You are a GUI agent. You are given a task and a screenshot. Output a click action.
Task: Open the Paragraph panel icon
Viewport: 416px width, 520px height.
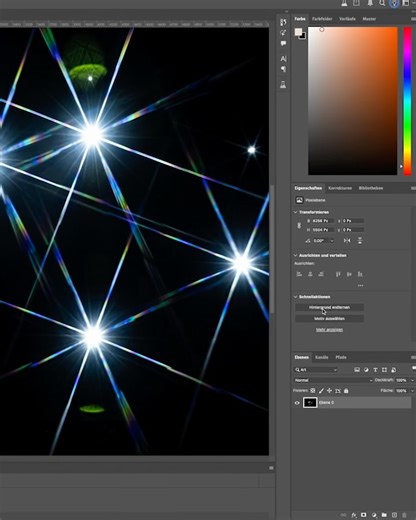[283, 69]
